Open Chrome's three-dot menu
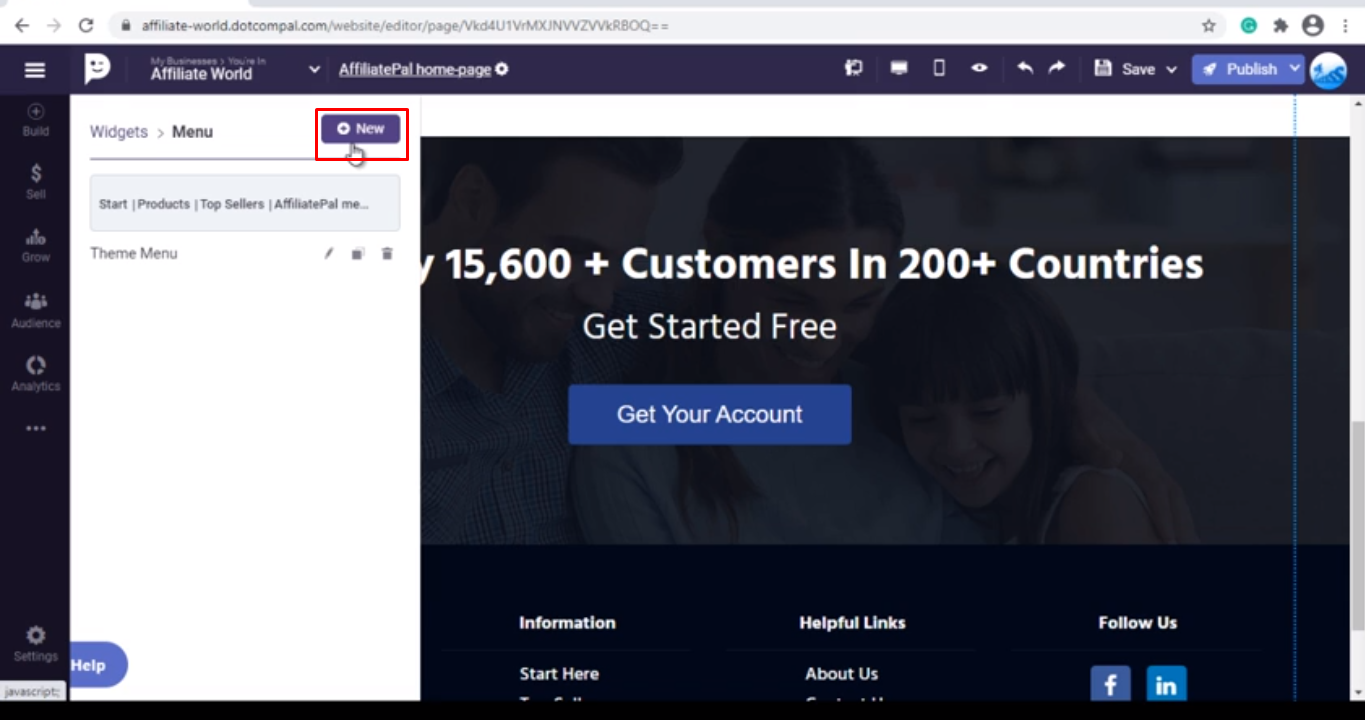This screenshot has width=1365, height=720. point(1345,26)
